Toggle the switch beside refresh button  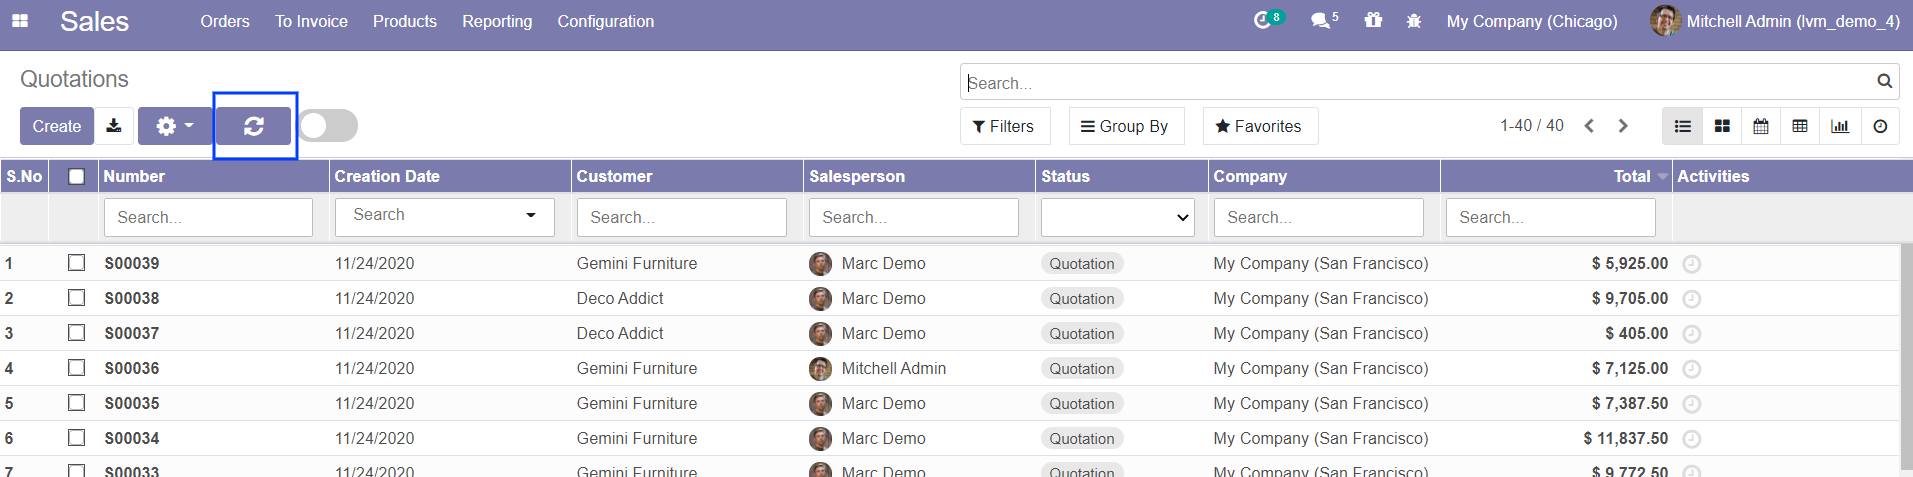click(x=328, y=126)
